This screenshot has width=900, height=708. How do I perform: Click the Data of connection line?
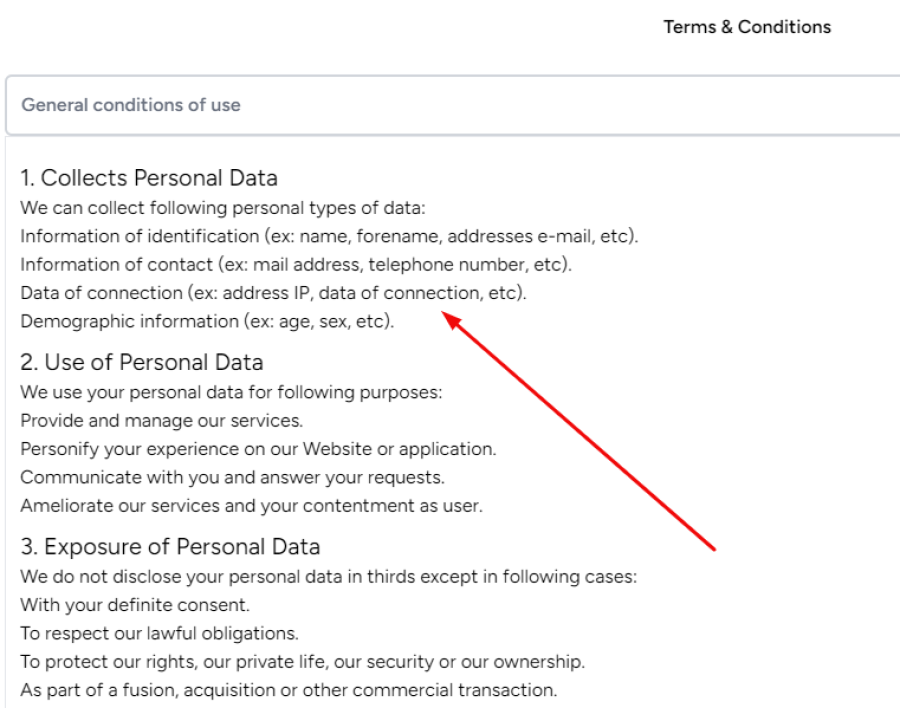pos(273,293)
